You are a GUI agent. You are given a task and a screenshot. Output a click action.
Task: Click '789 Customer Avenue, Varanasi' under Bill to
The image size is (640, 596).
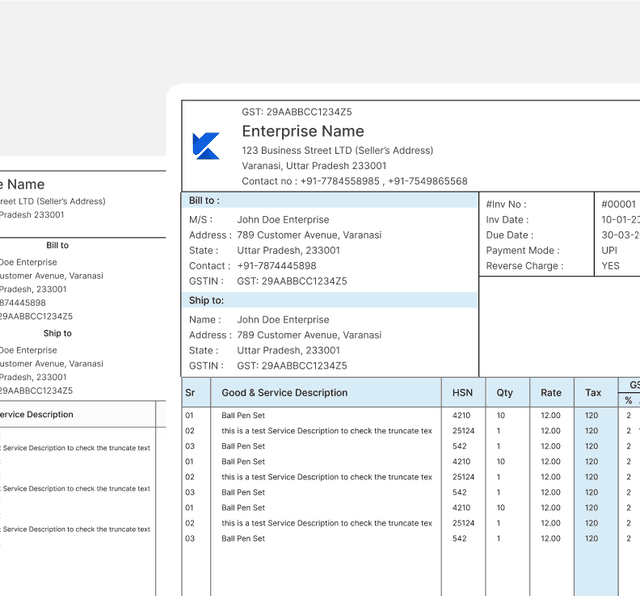(x=309, y=235)
